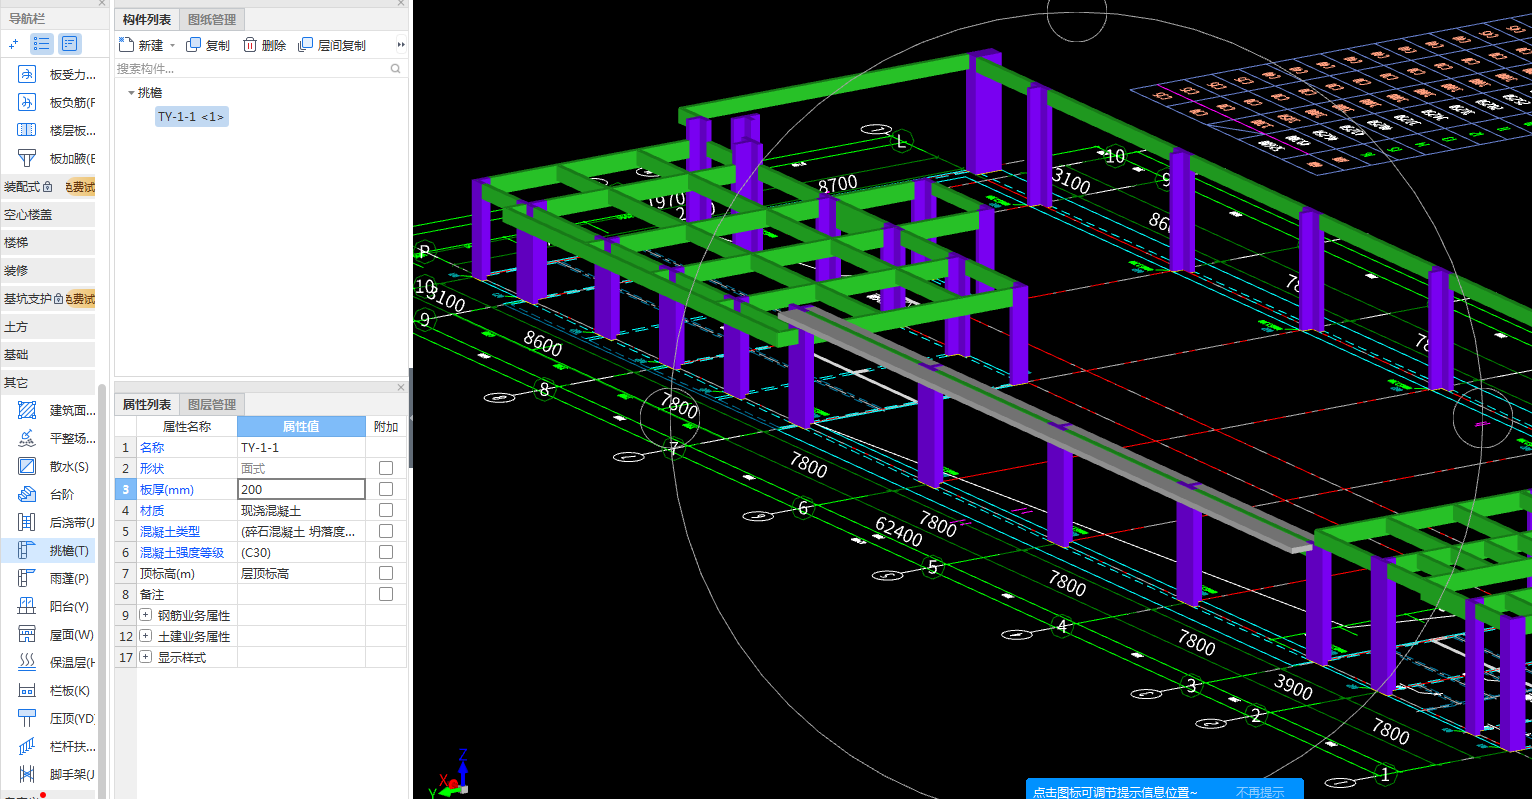Click the 名称 value cell TY-1-1
The height and width of the screenshot is (799, 1532).
pyautogui.click(x=301, y=447)
